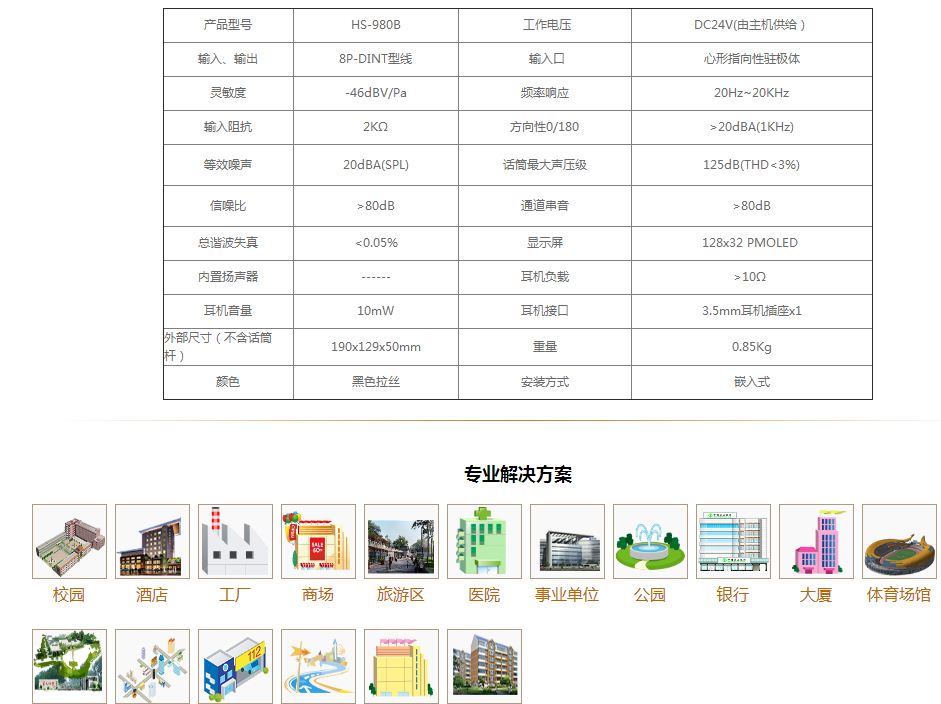Open the 体育场馆 stadium icon
This screenshot has width=941, height=704.
click(899, 541)
